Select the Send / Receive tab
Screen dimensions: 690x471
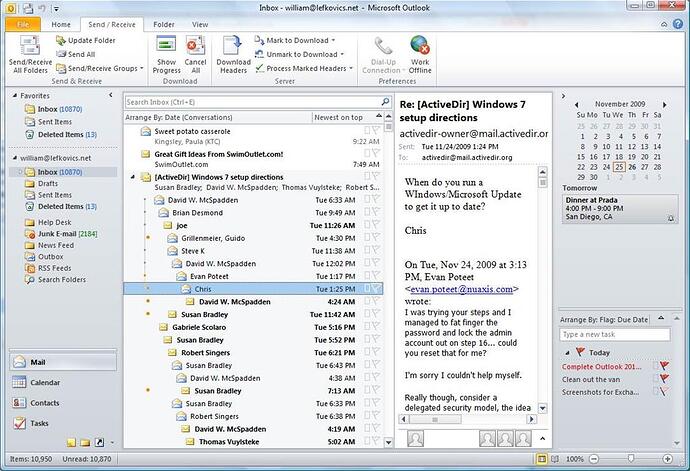pos(112,25)
